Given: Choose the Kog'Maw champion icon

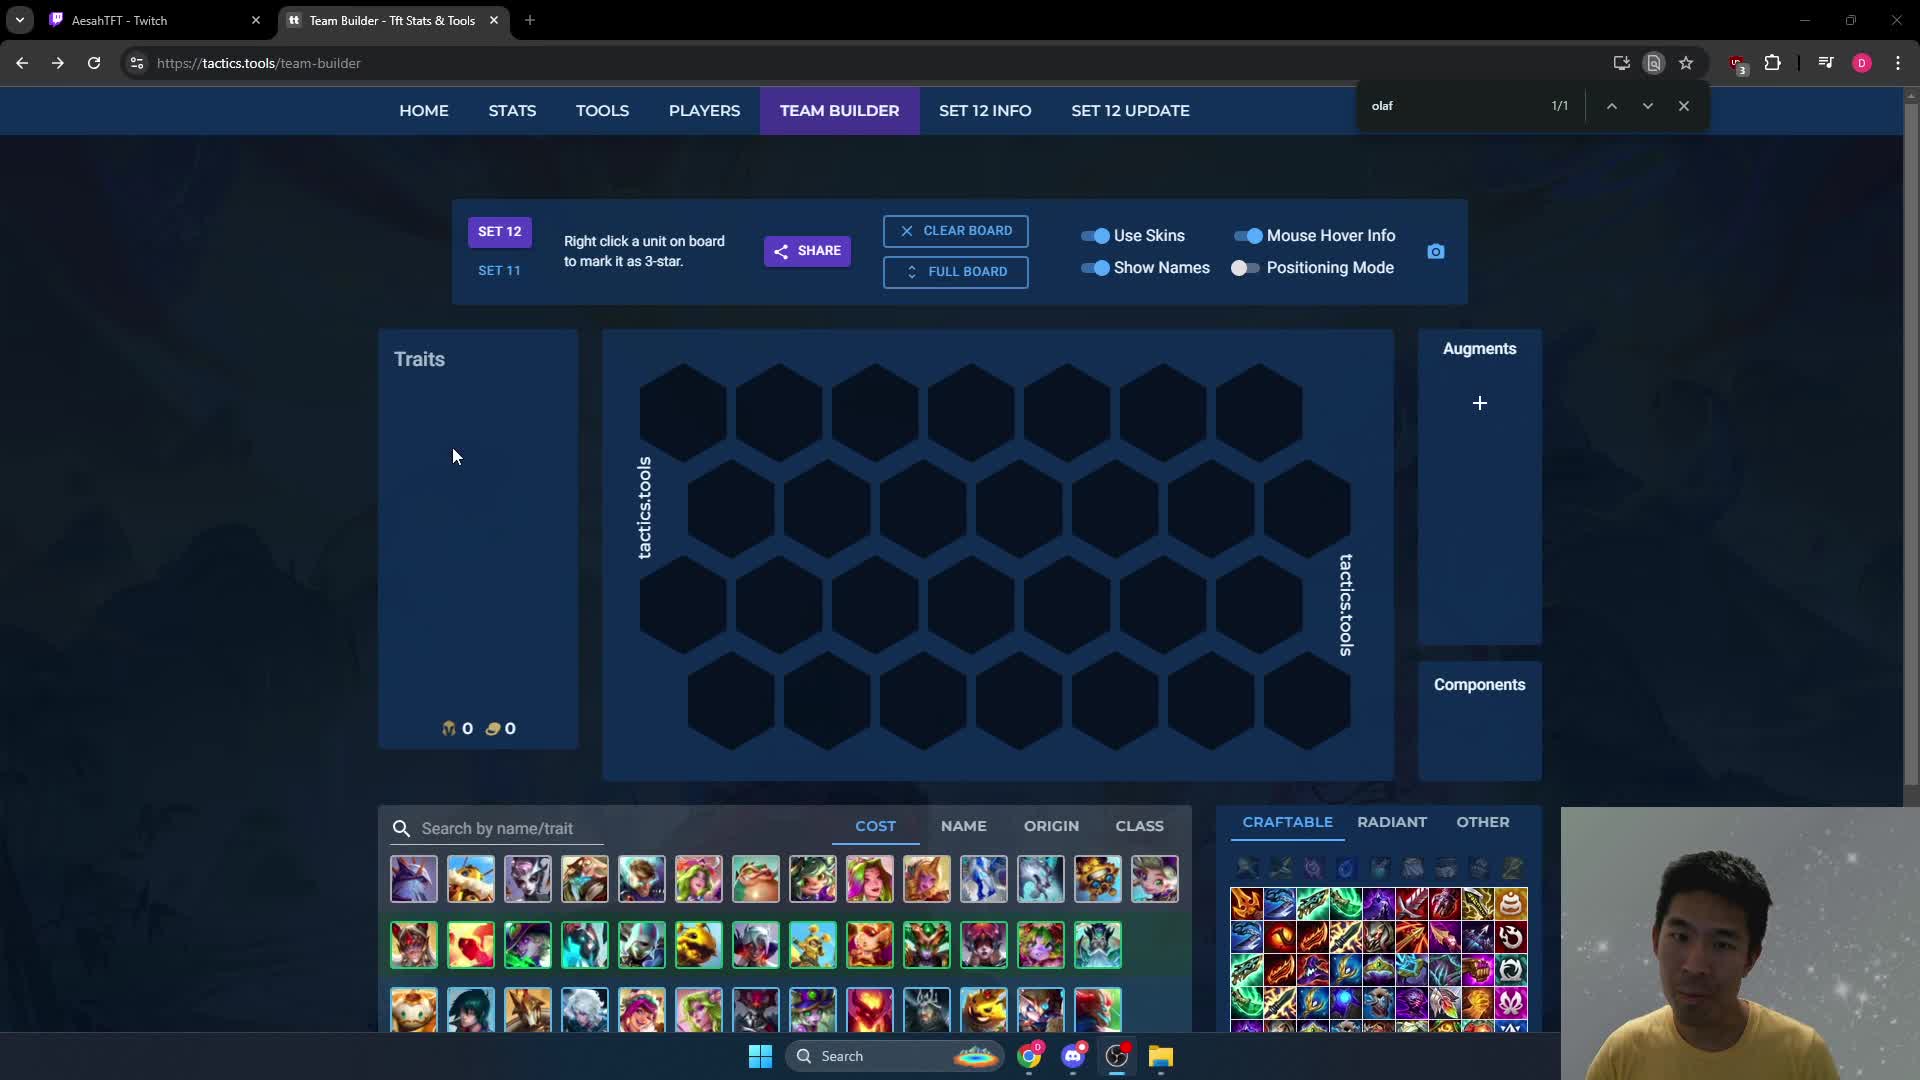Looking at the screenshot, I should point(699,945).
